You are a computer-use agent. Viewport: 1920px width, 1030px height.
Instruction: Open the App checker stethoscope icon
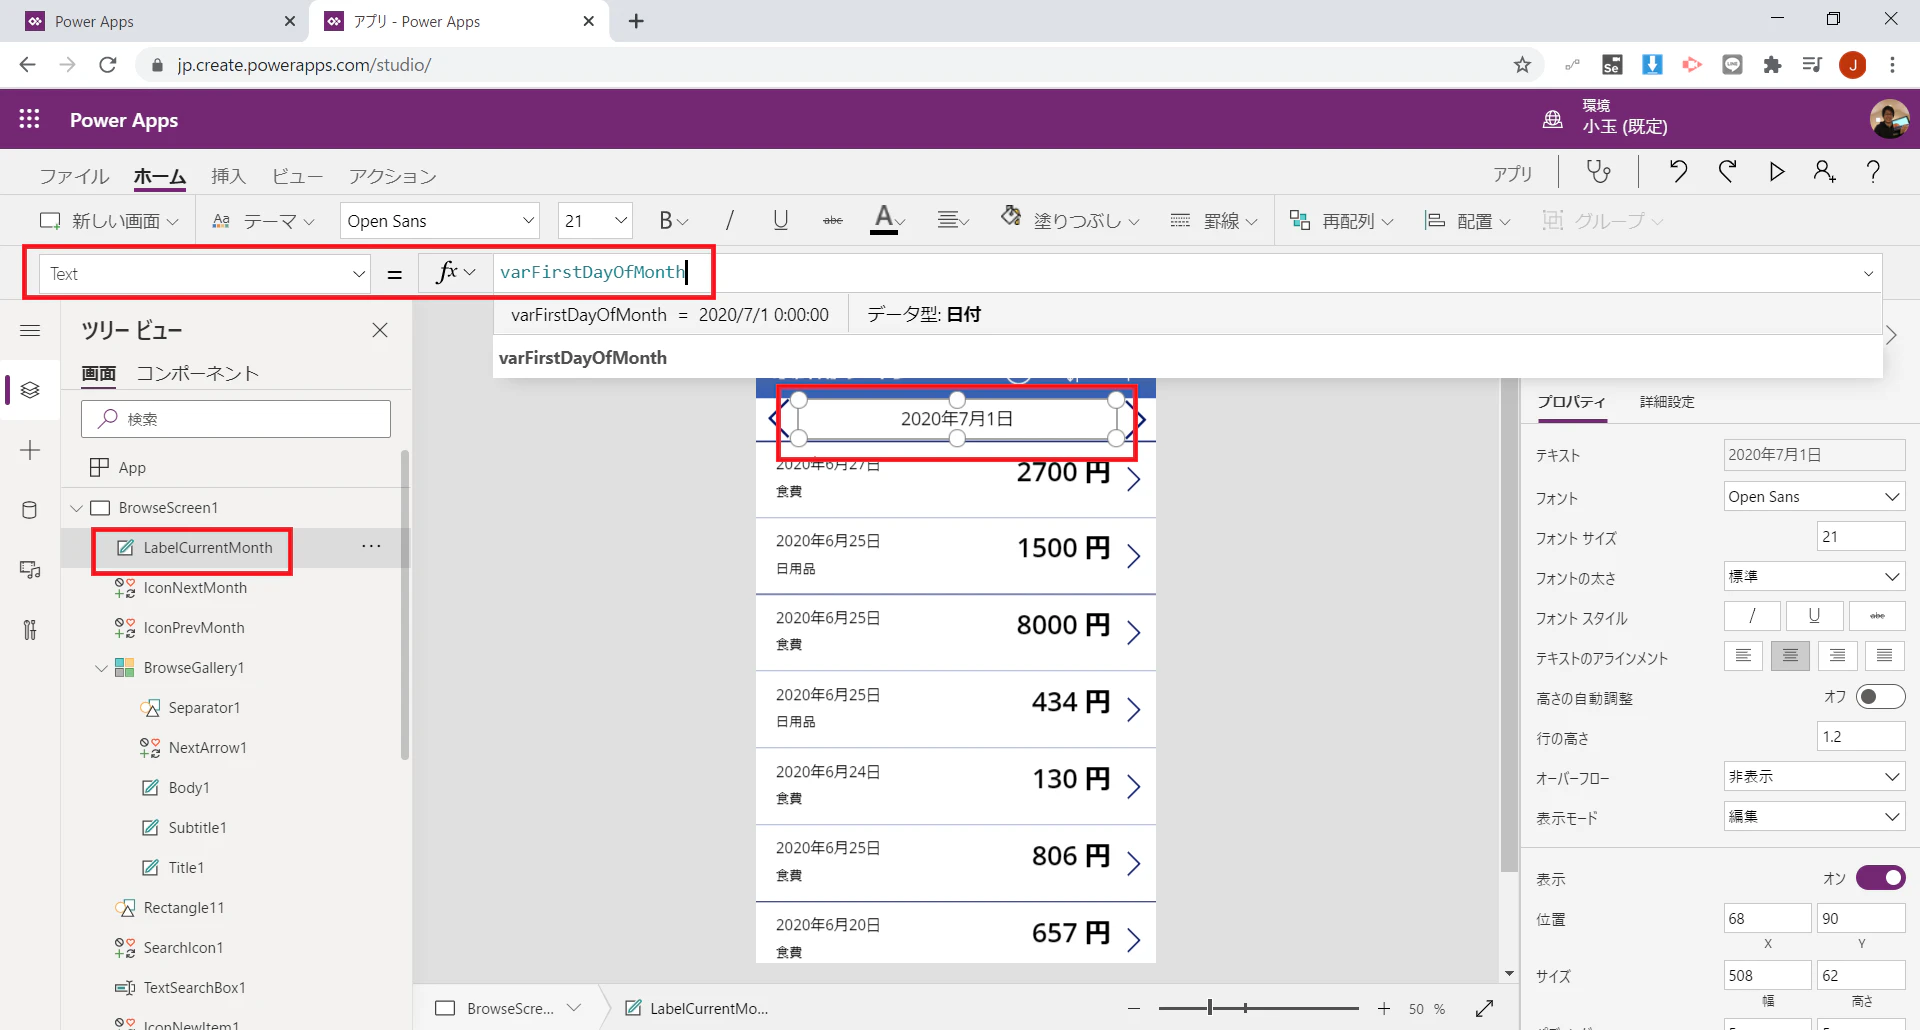(1599, 172)
